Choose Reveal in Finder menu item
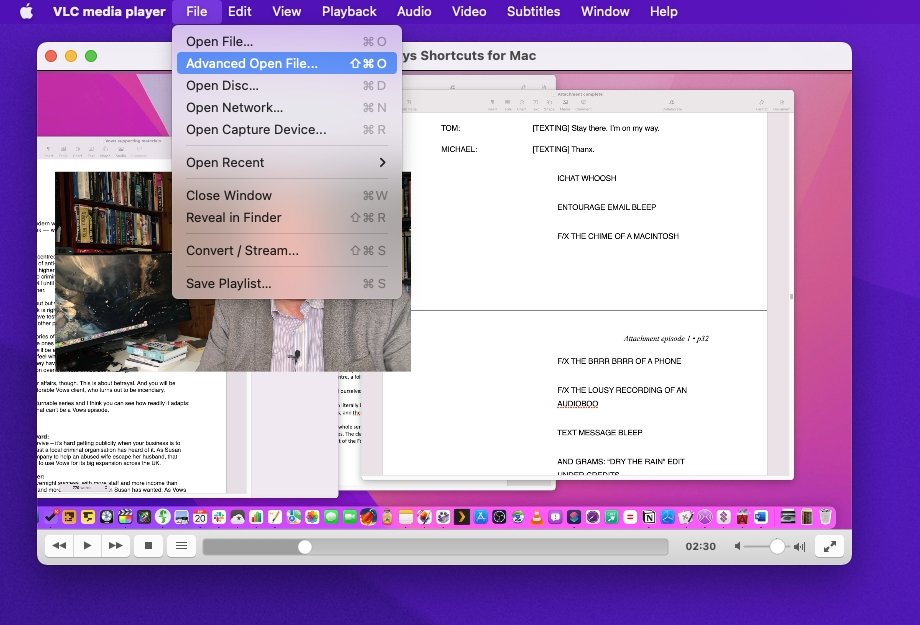 pyautogui.click(x=286, y=218)
